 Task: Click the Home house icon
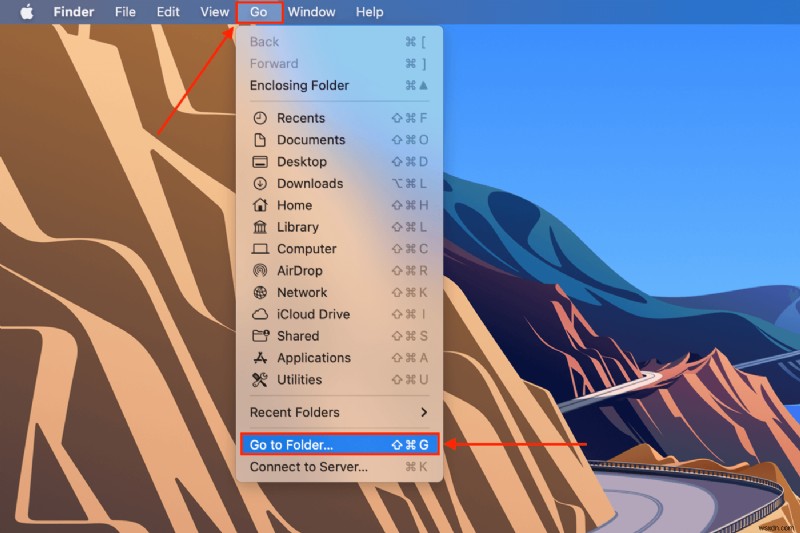click(260, 205)
